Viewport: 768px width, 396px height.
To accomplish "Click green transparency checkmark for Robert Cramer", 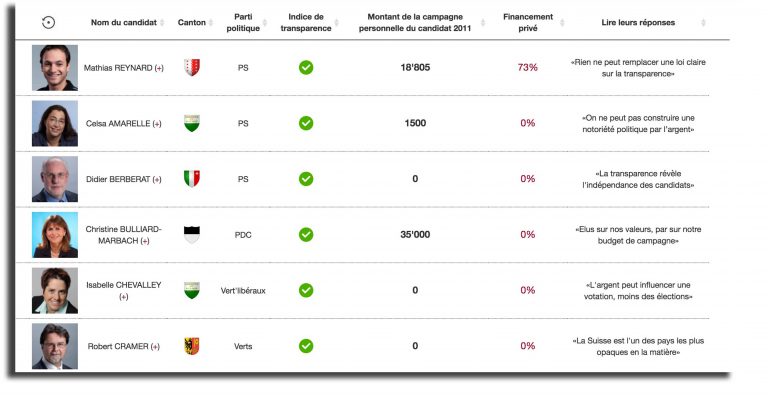I will tap(306, 346).
